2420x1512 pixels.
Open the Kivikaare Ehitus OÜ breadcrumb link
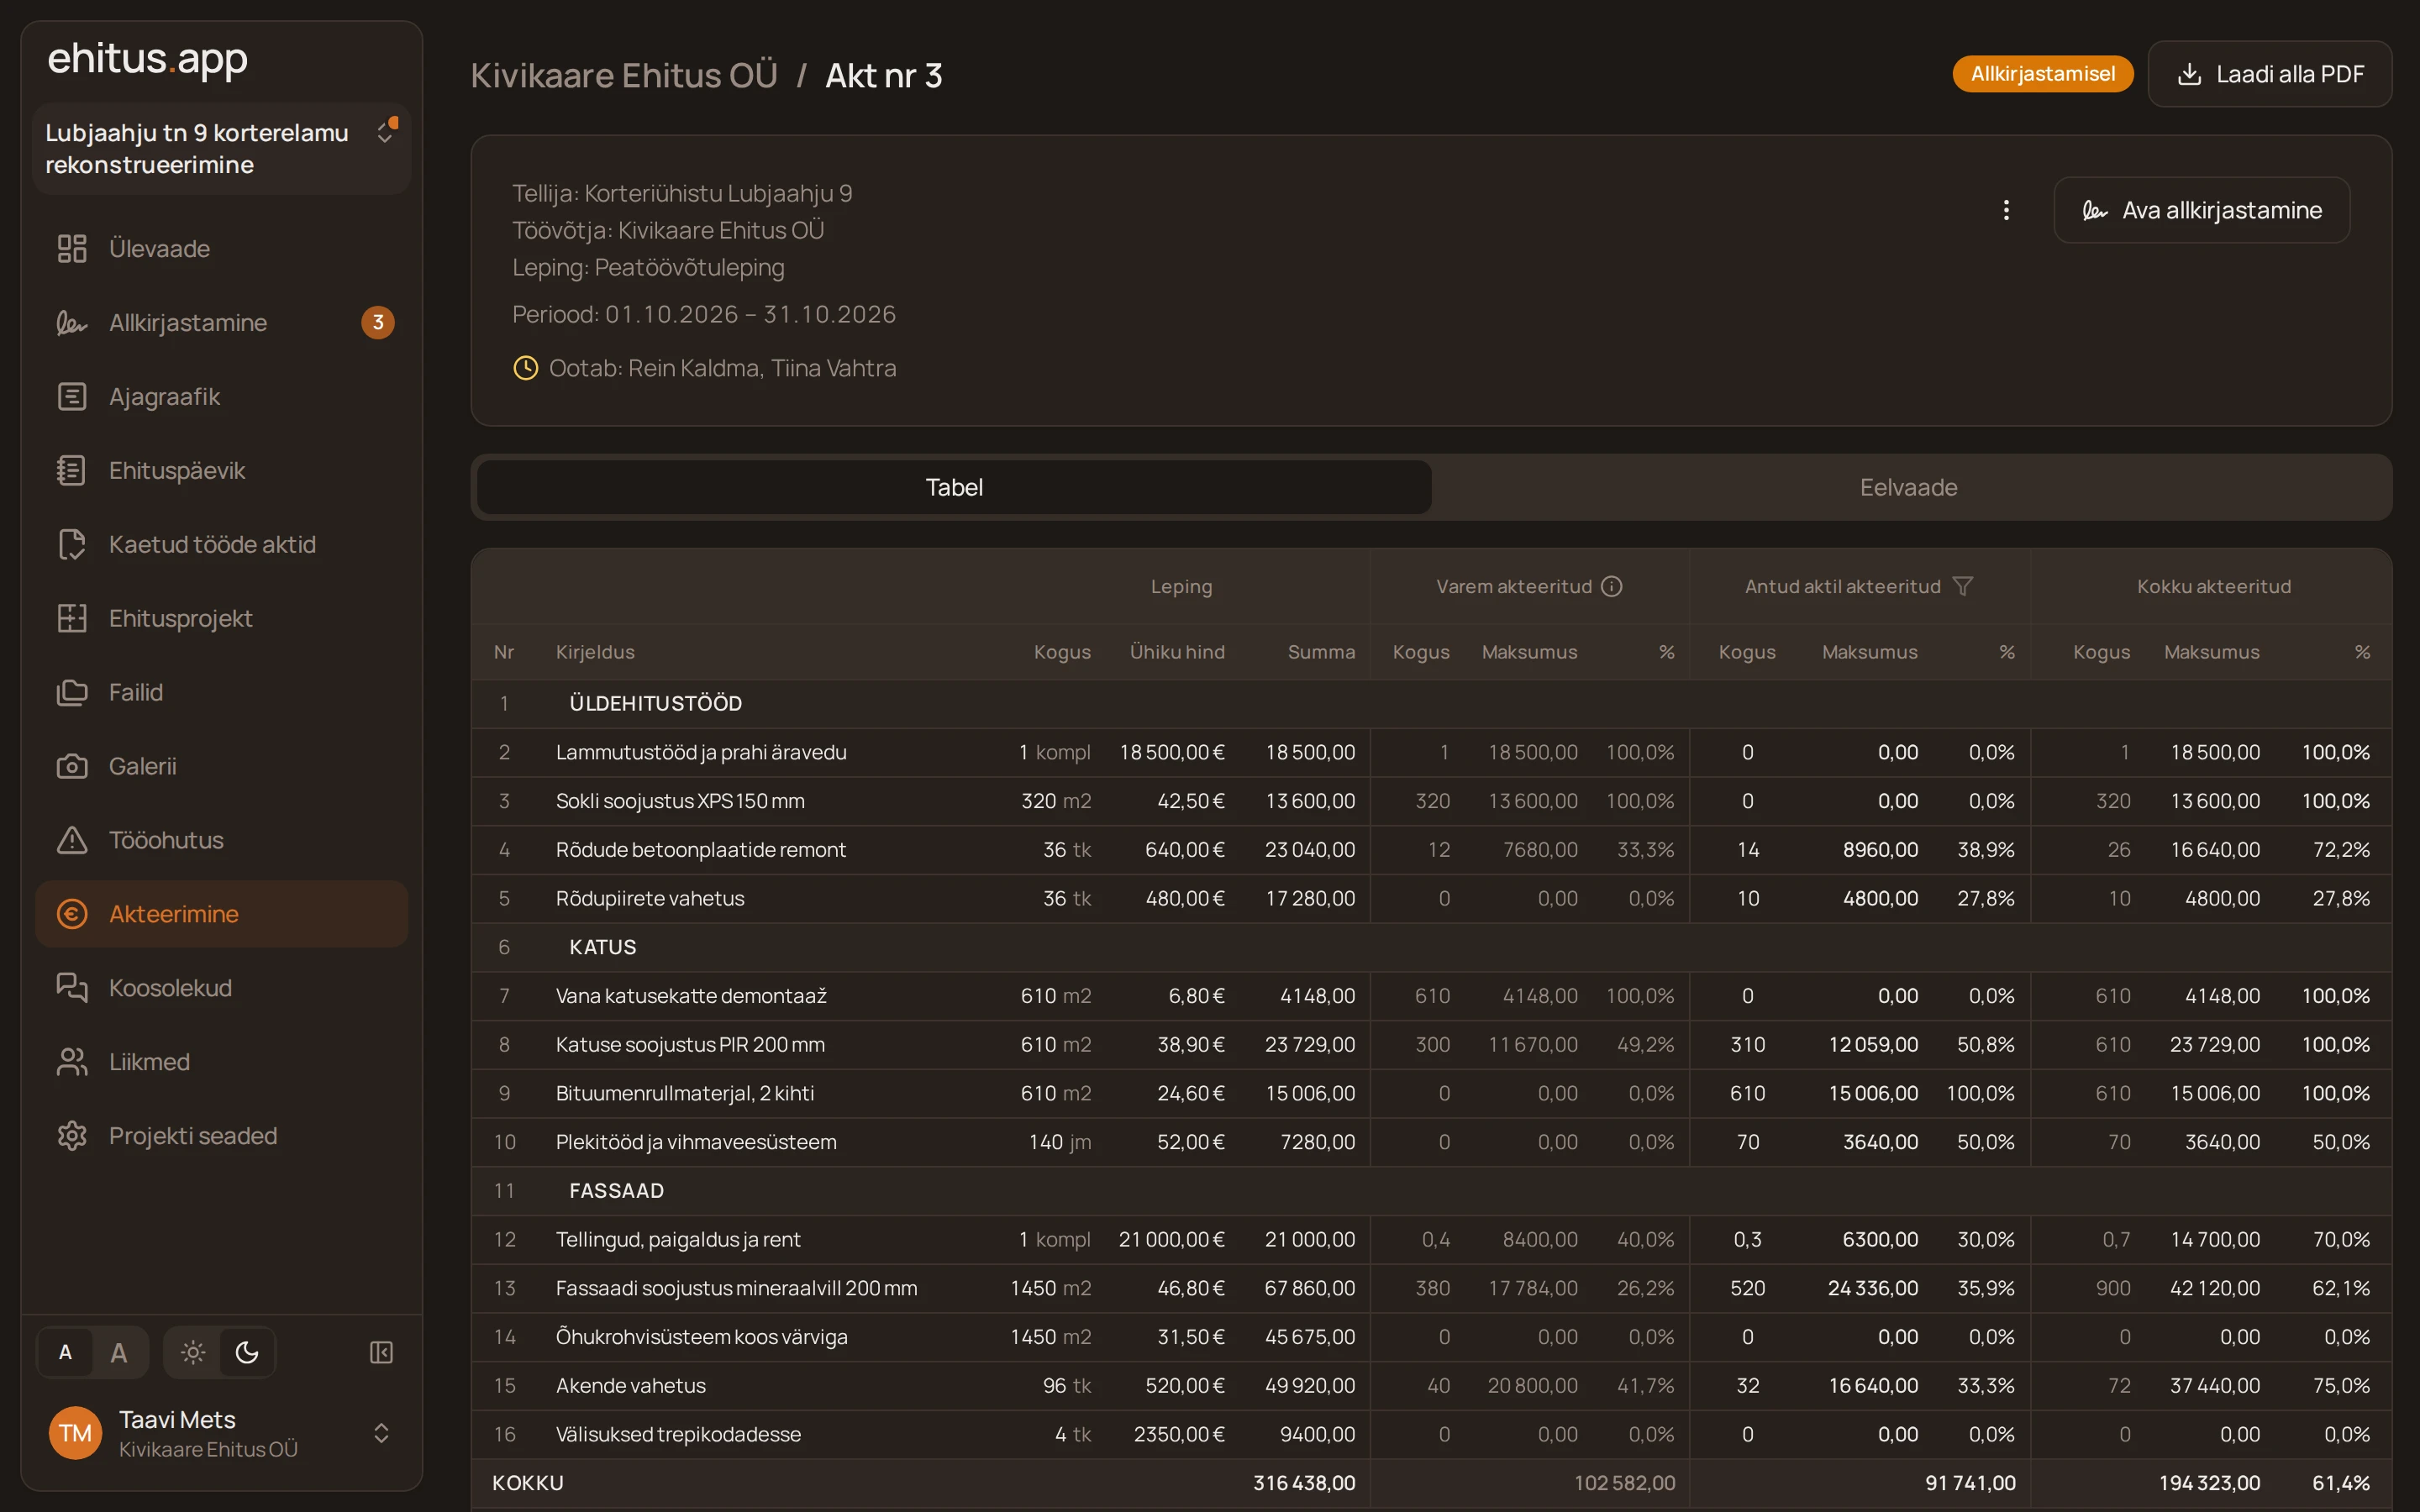point(624,75)
